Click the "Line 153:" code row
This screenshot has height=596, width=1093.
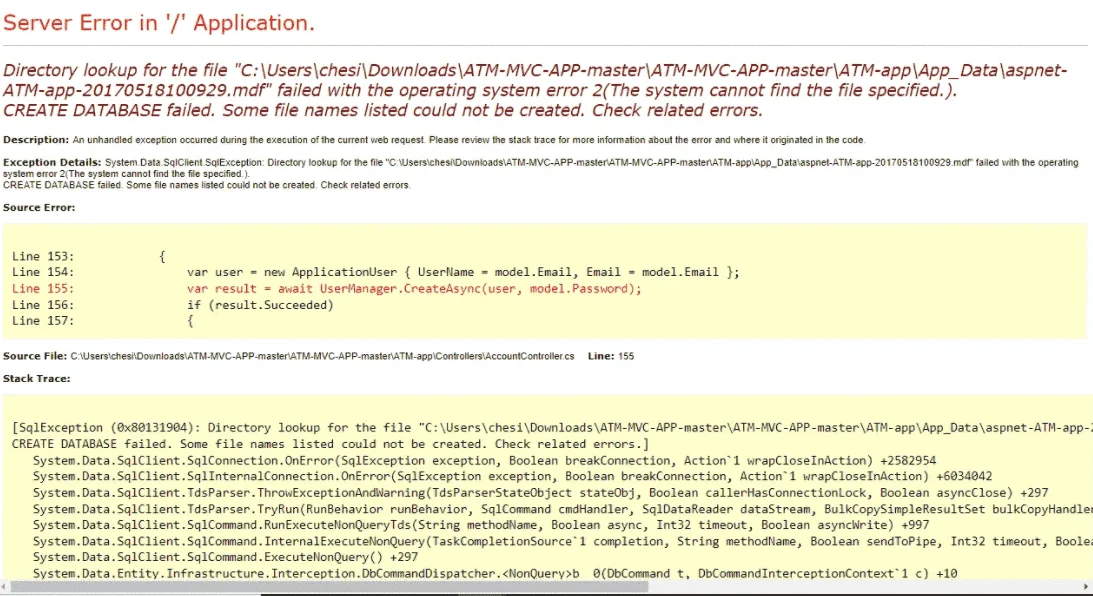(89, 257)
